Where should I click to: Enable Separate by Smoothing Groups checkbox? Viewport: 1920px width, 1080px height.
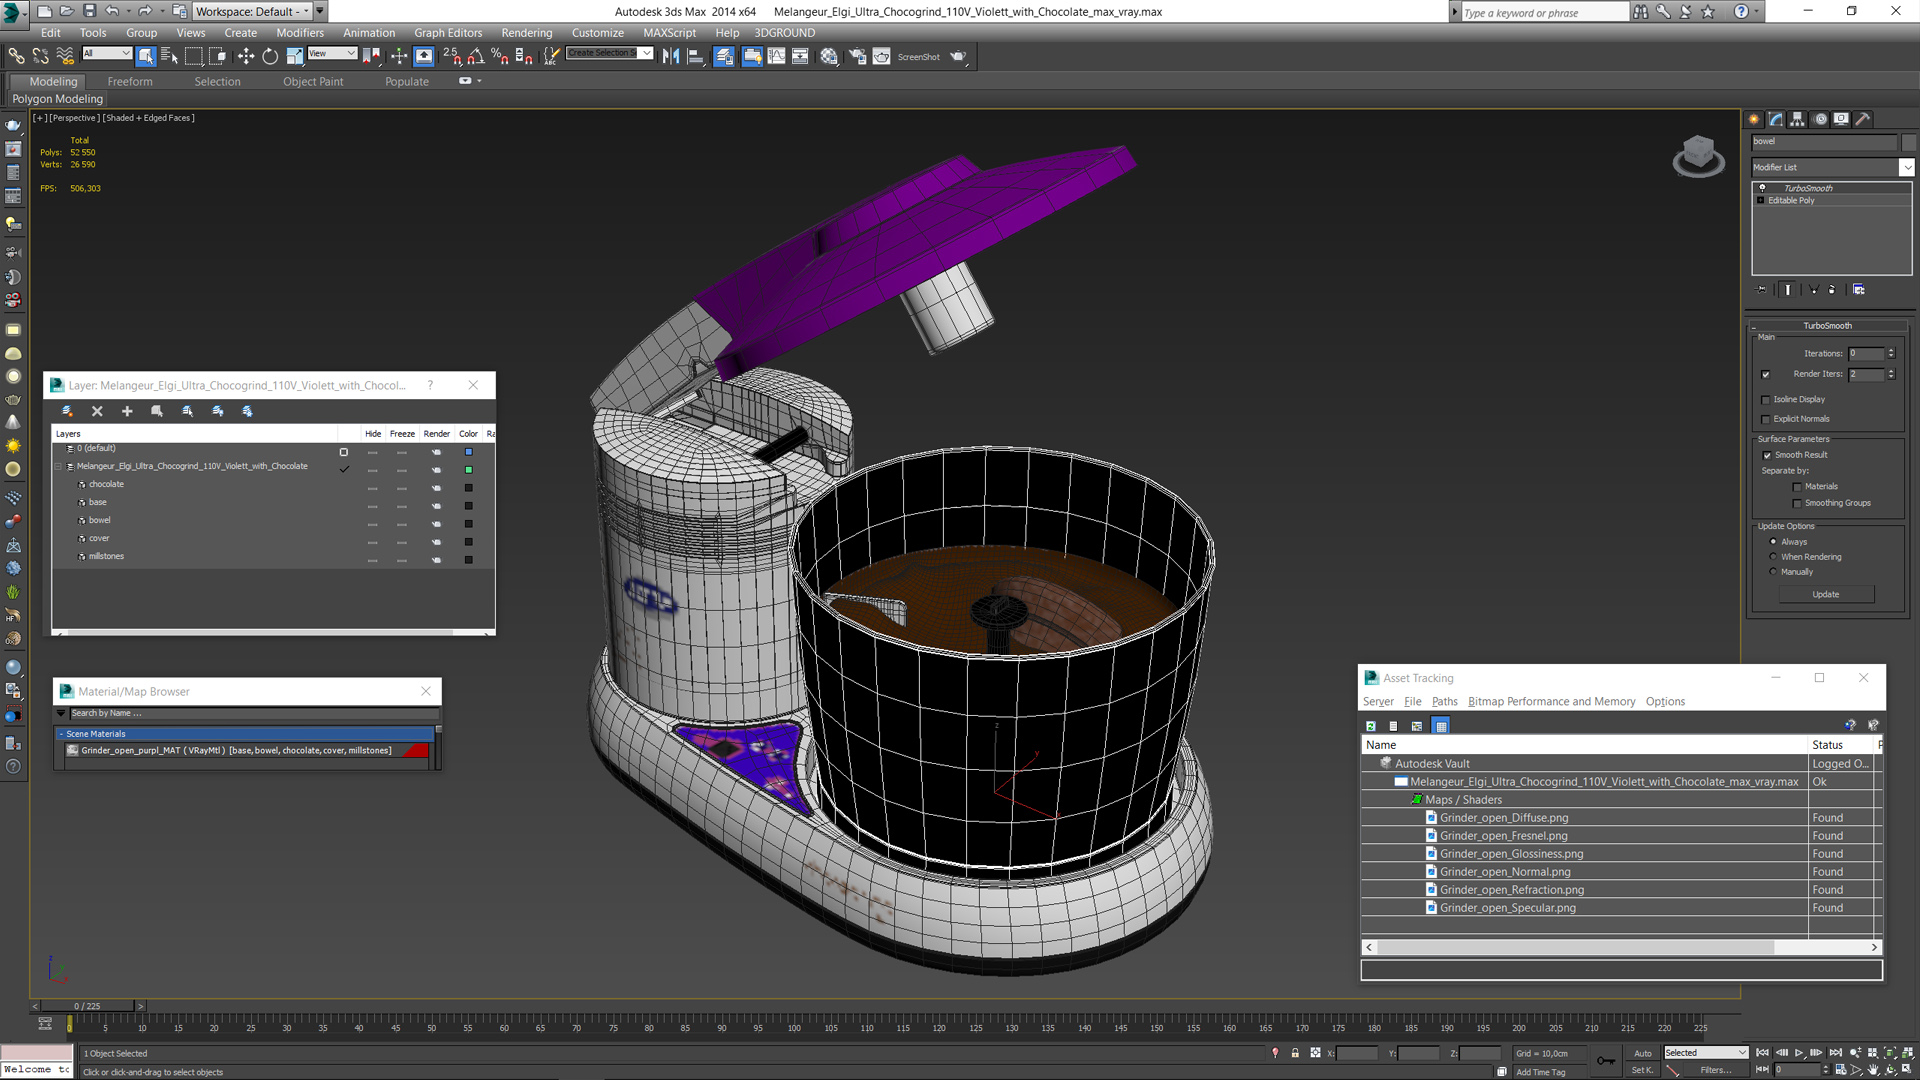[1797, 504]
